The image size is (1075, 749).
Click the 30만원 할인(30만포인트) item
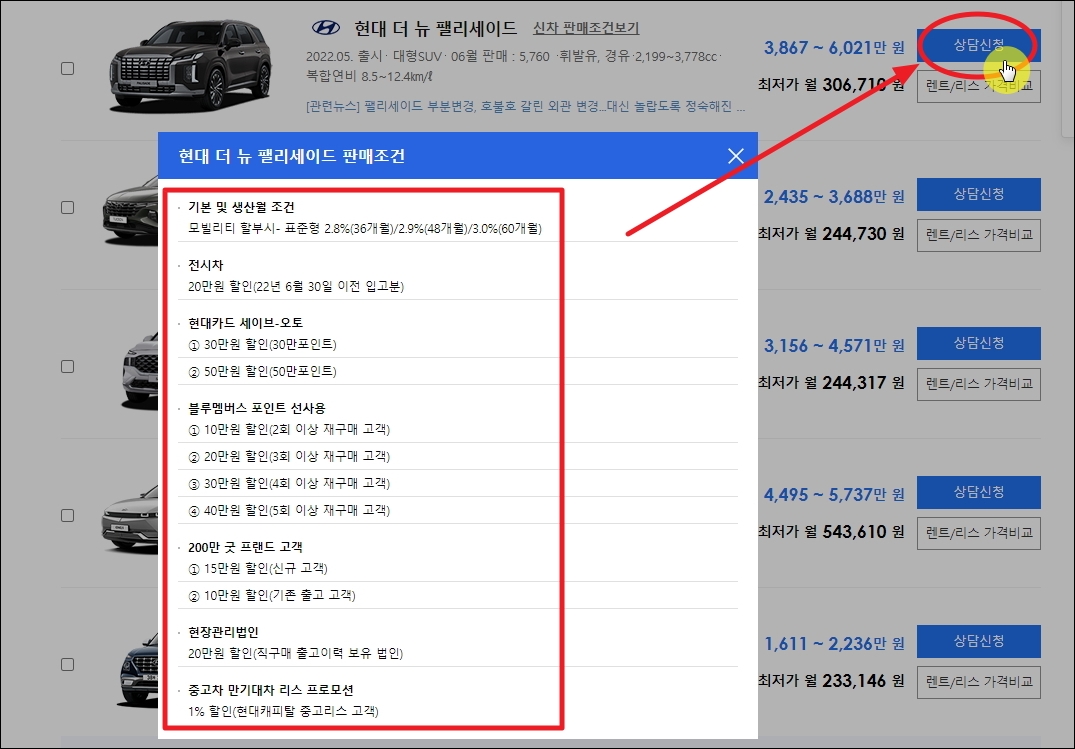262,344
